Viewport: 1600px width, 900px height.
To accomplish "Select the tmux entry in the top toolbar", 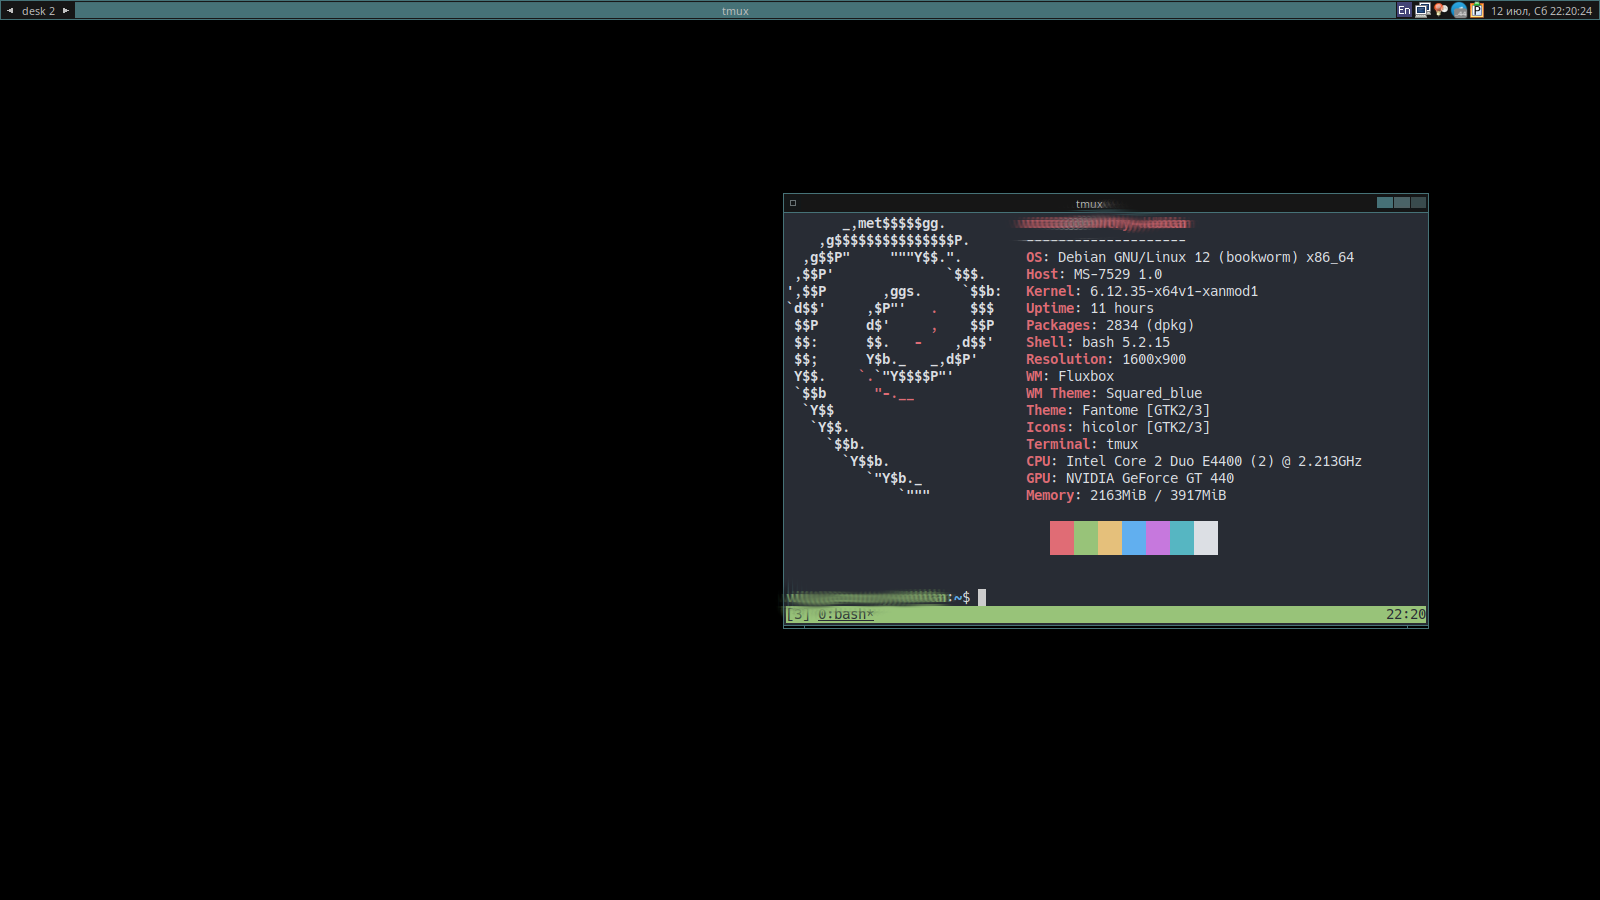I will click(x=735, y=11).
